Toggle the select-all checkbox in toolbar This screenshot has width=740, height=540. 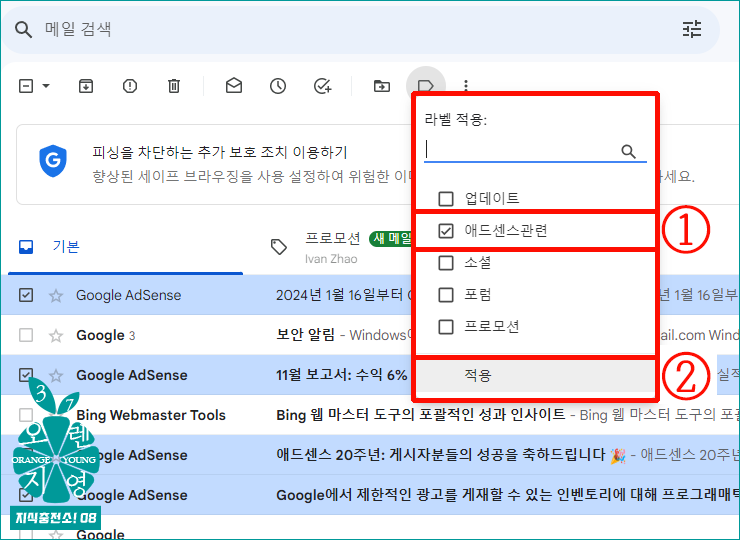26,86
